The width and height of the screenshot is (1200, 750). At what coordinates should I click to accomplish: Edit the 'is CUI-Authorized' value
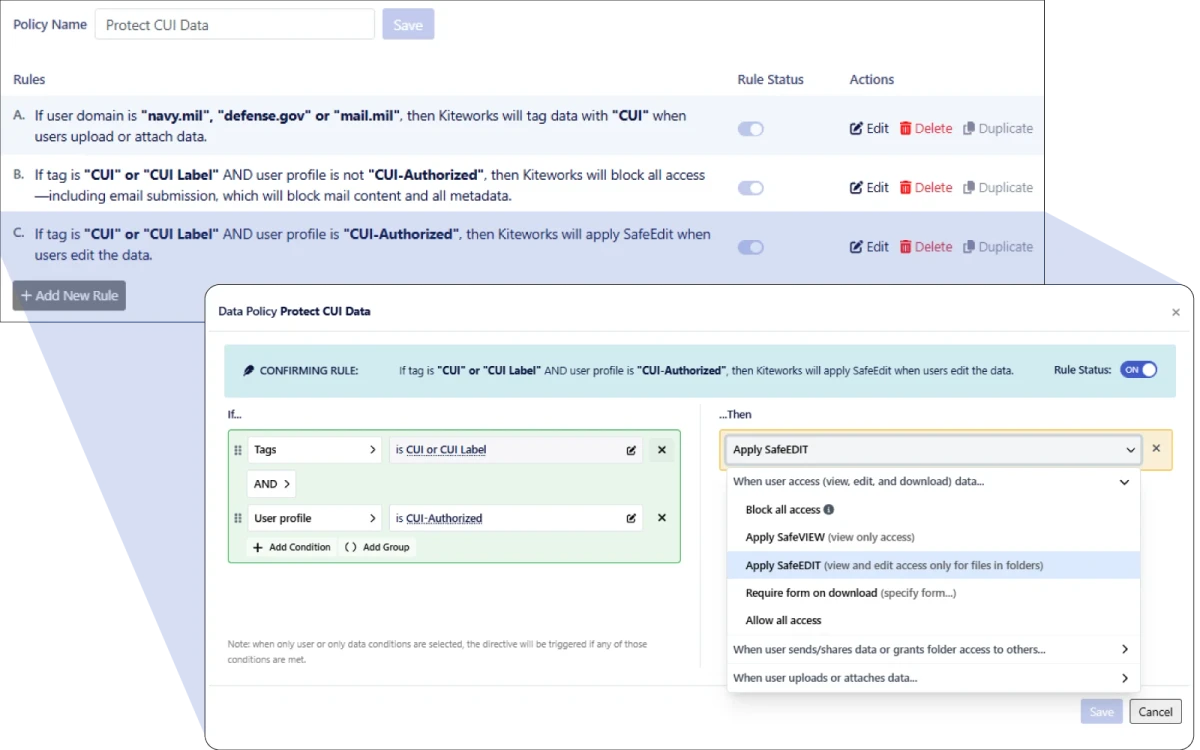point(631,518)
